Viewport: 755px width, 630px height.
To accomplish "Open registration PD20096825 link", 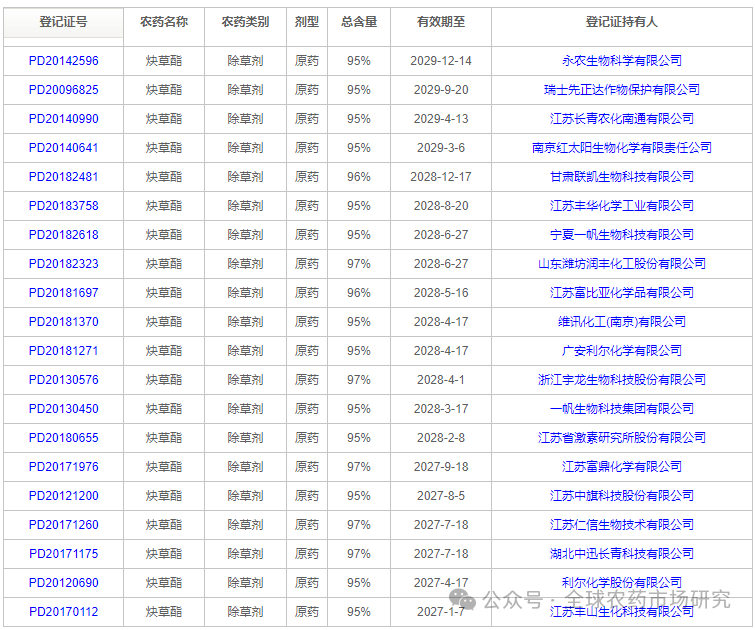I will (64, 90).
